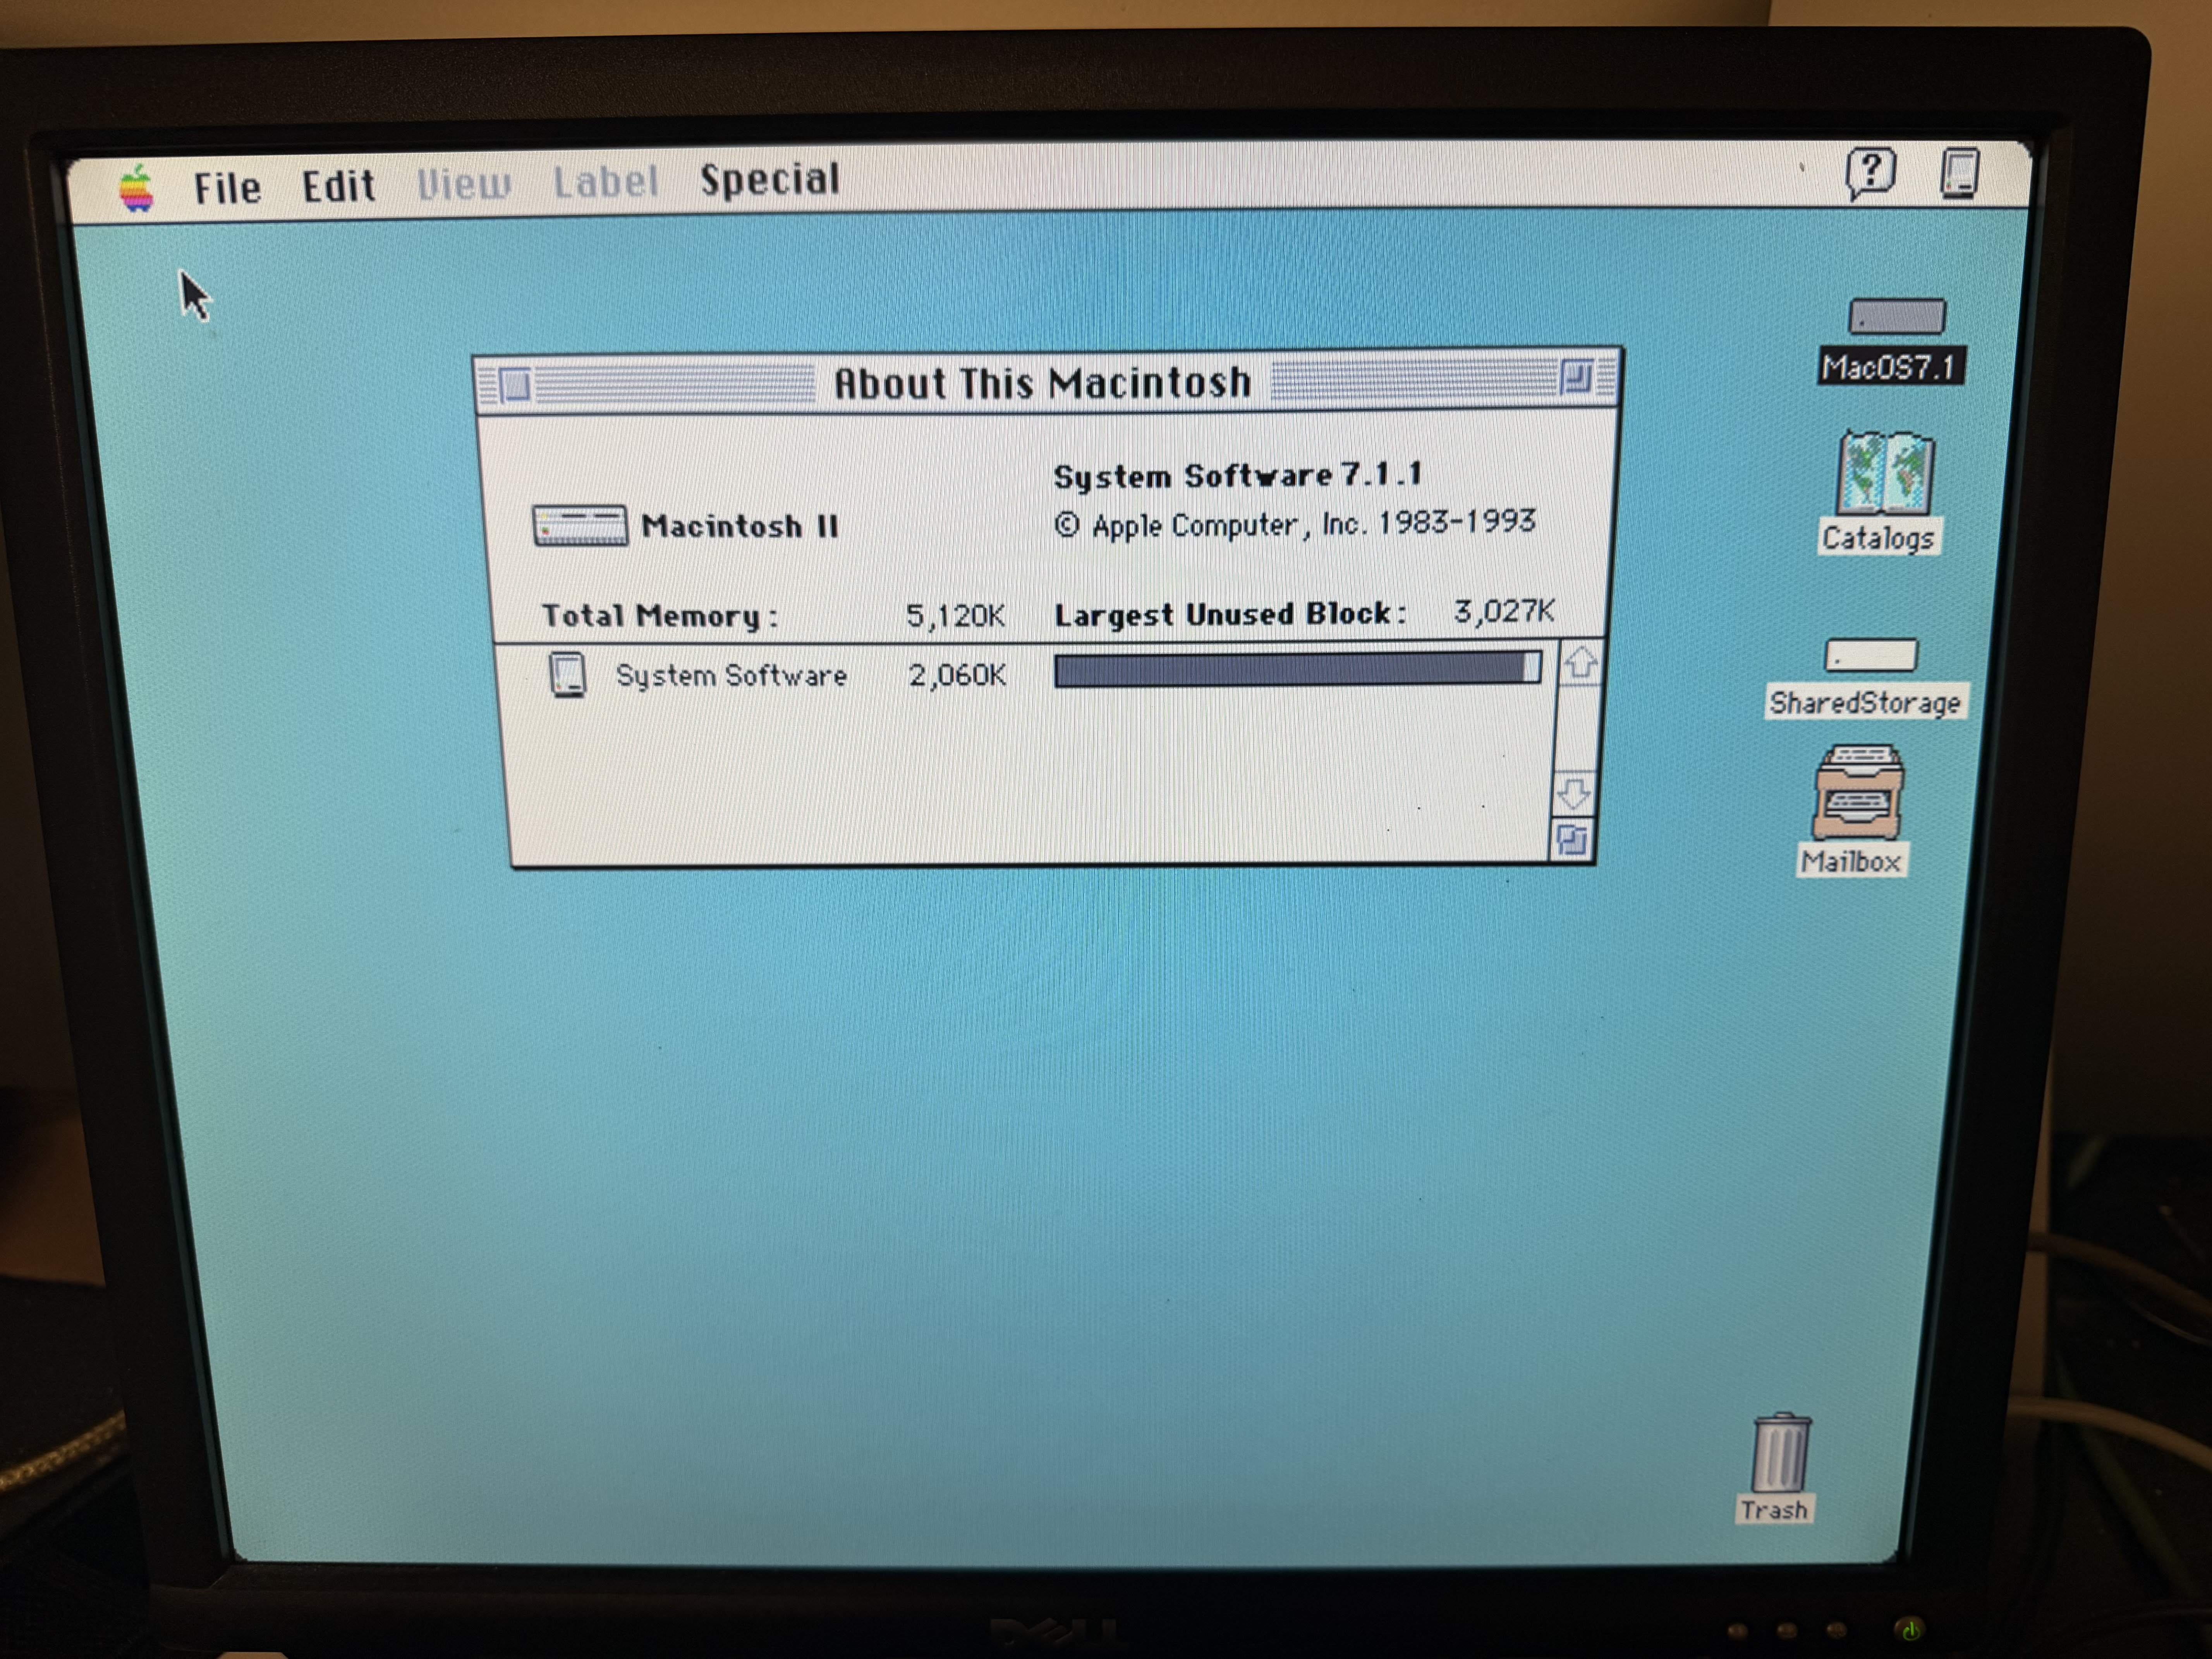This screenshot has height=1659, width=2212.
Task: Click the Largest Unused Block value '3,027K'
Action: (x=1504, y=611)
